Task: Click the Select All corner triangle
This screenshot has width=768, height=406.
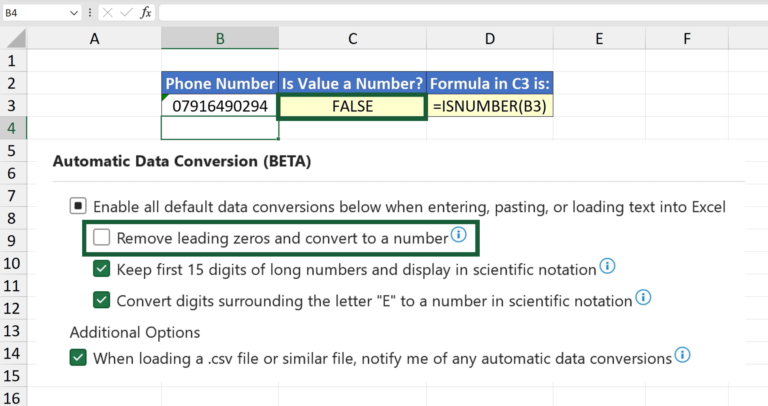Action: [14, 38]
